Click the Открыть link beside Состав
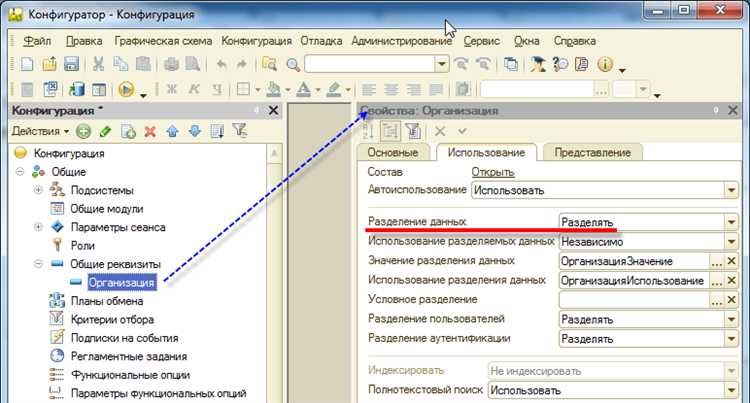Screen dimensions: 750x403 pos(493,172)
